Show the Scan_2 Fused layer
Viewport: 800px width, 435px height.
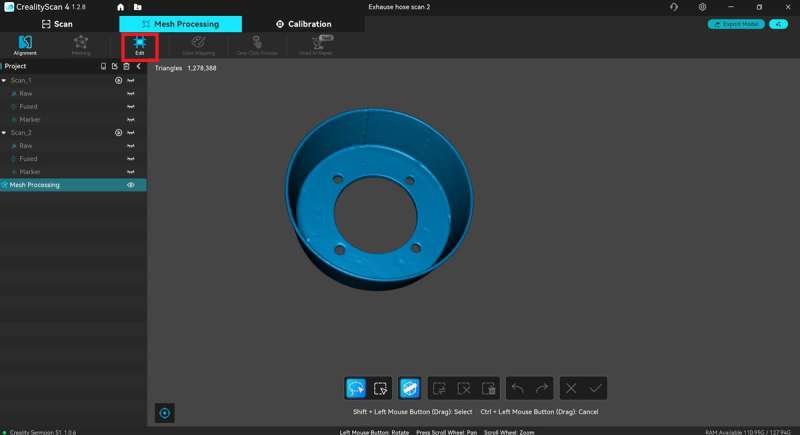click(130, 158)
